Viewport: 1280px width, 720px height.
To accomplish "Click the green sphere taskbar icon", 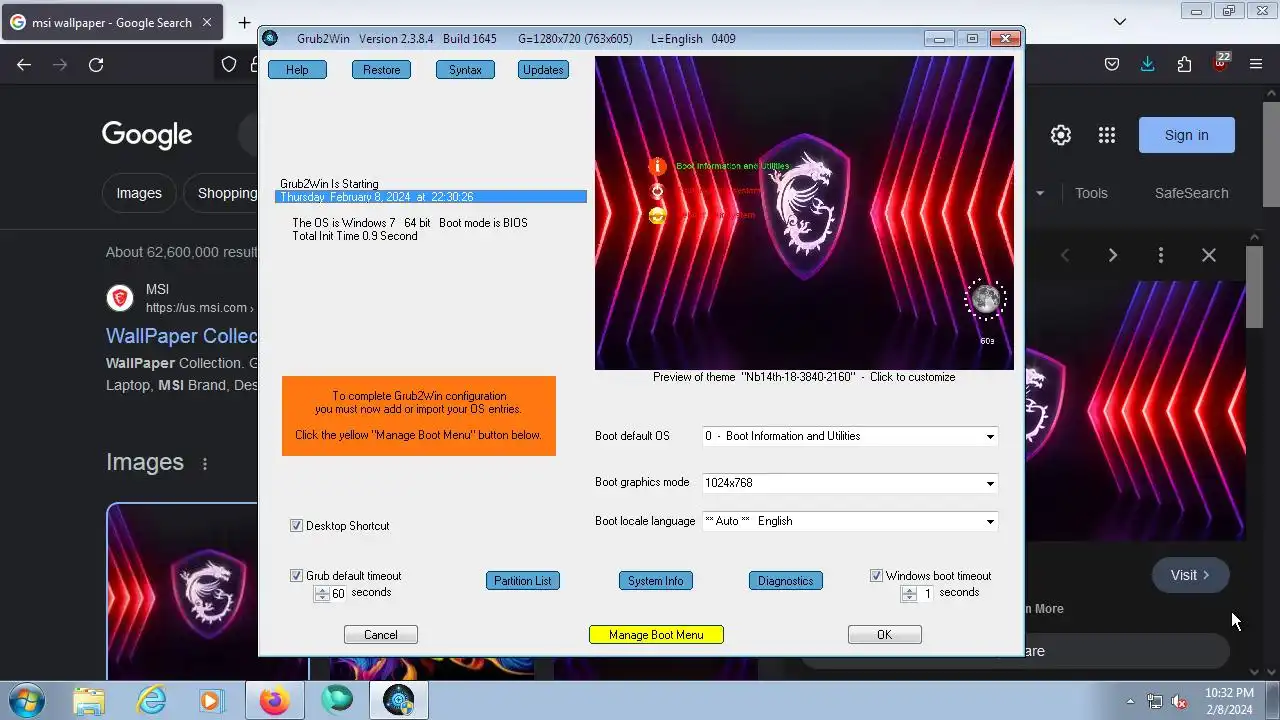I will tap(337, 701).
